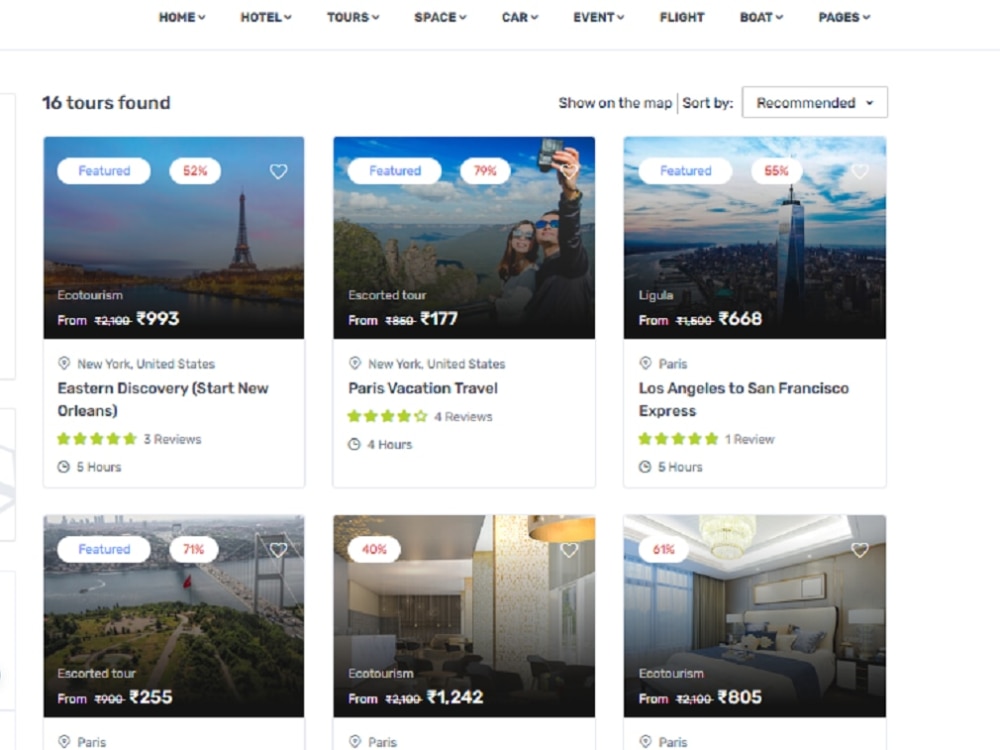Click location pin on Paris Vacation Travel card

pos(355,364)
